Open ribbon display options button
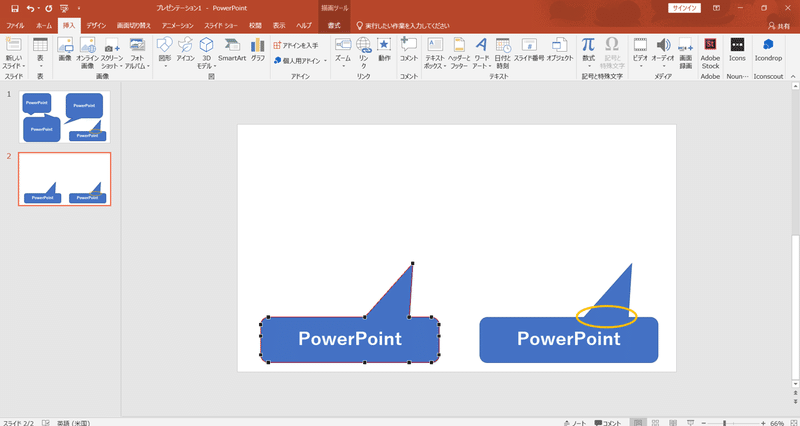The width and height of the screenshot is (800, 426). pos(716,8)
